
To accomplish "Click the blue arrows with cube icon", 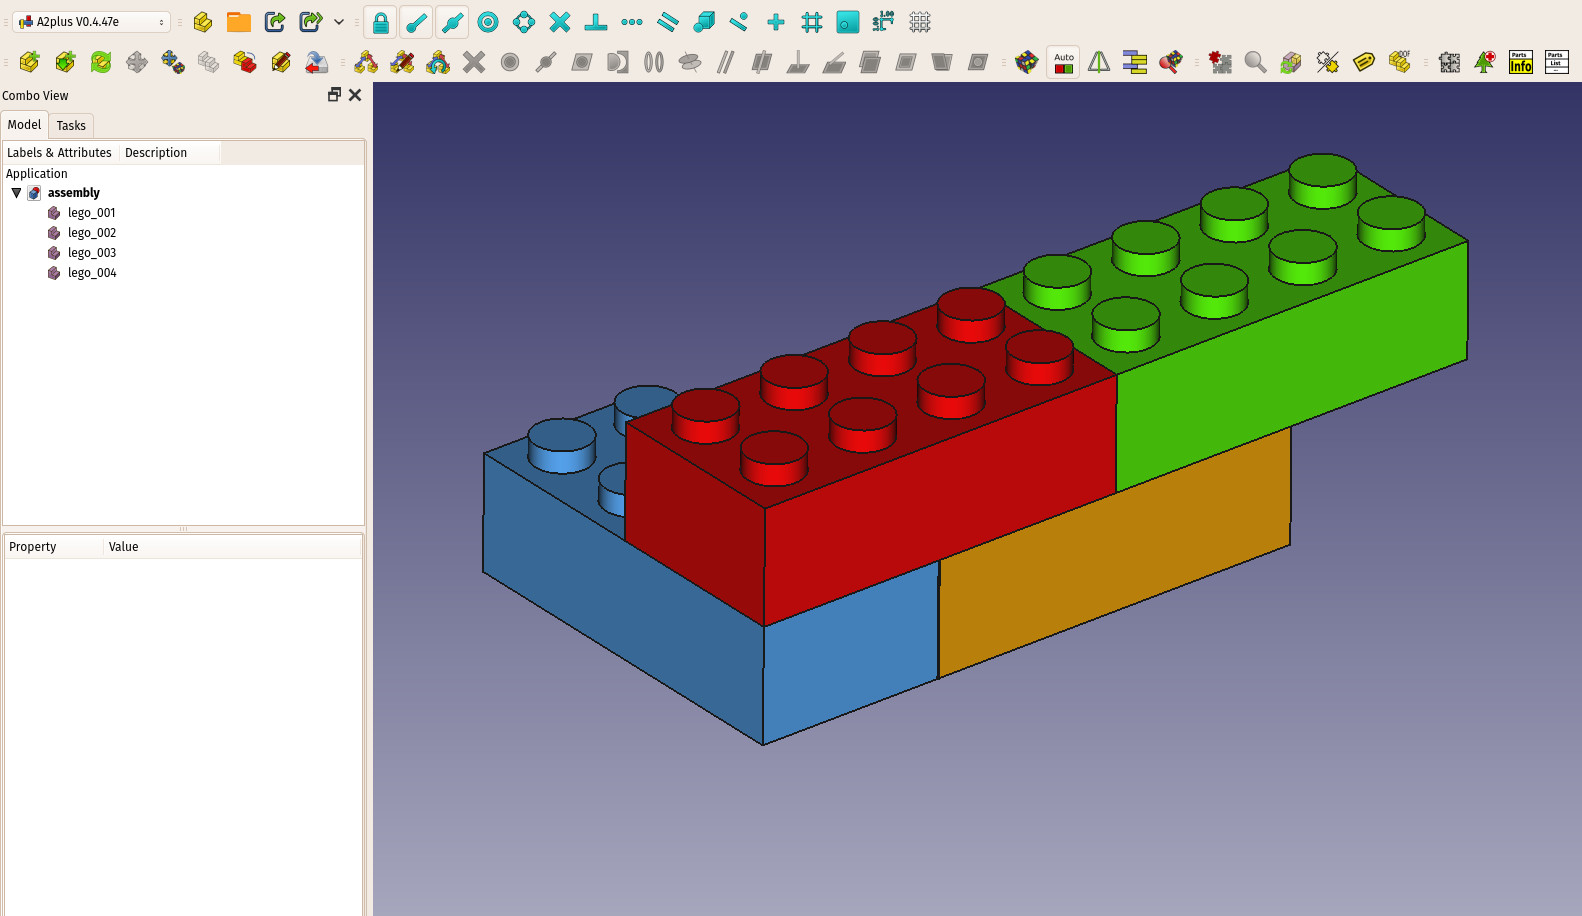I will click(x=173, y=62).
